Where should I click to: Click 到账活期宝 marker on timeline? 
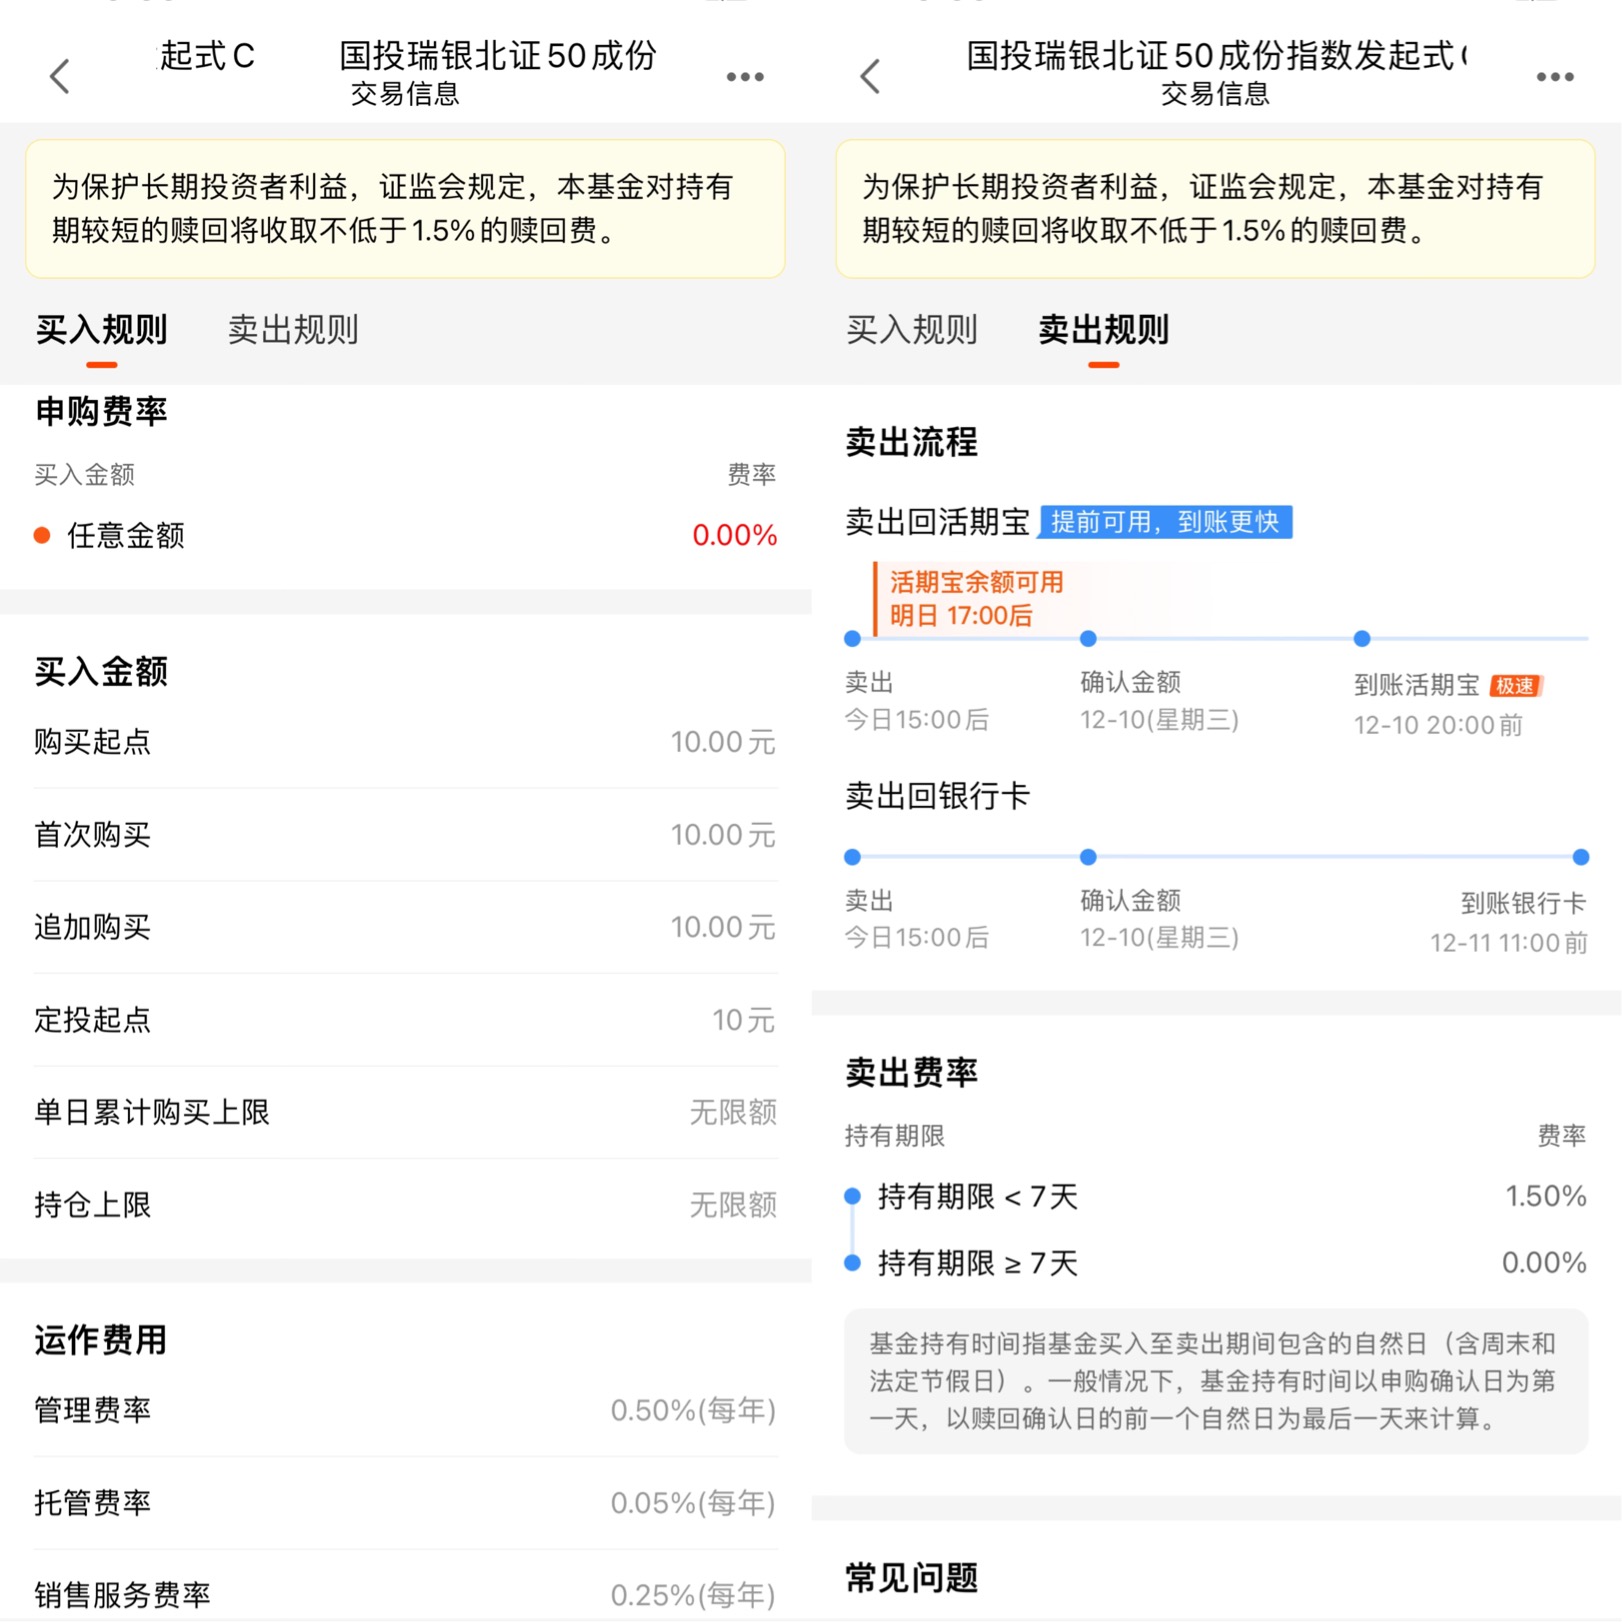(x=1362, y=639)
